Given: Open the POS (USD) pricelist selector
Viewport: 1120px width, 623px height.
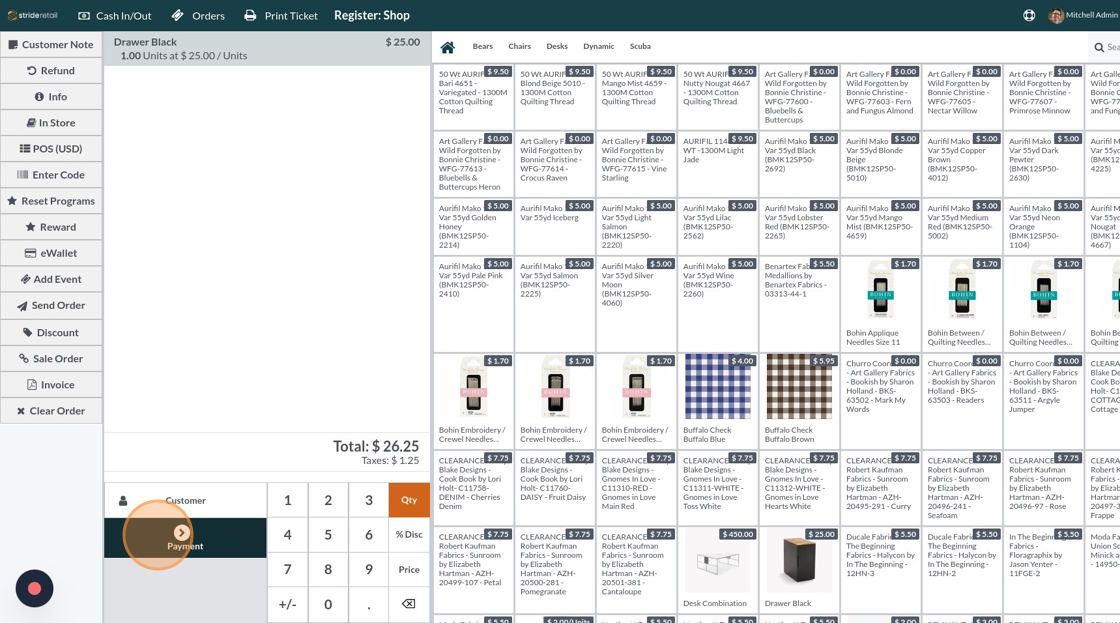Looking at the screenshot, I should [x=51, y=149].
